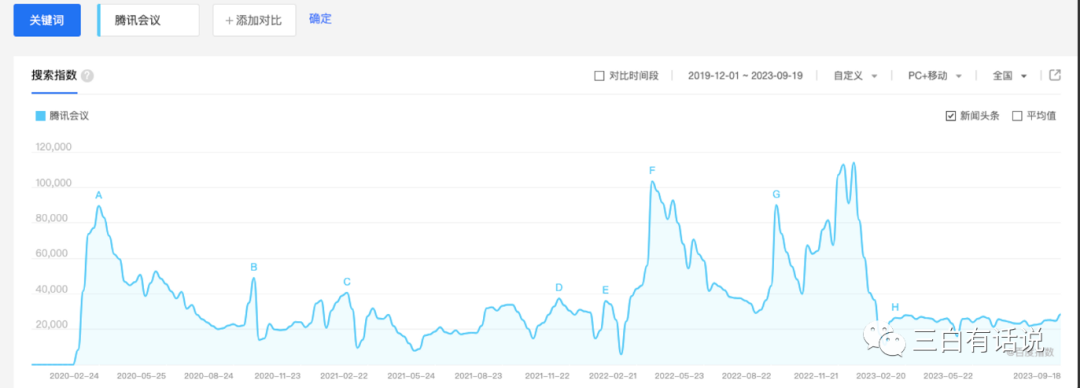Switch to the 搜索指数 tab

[x=54, y=76]
